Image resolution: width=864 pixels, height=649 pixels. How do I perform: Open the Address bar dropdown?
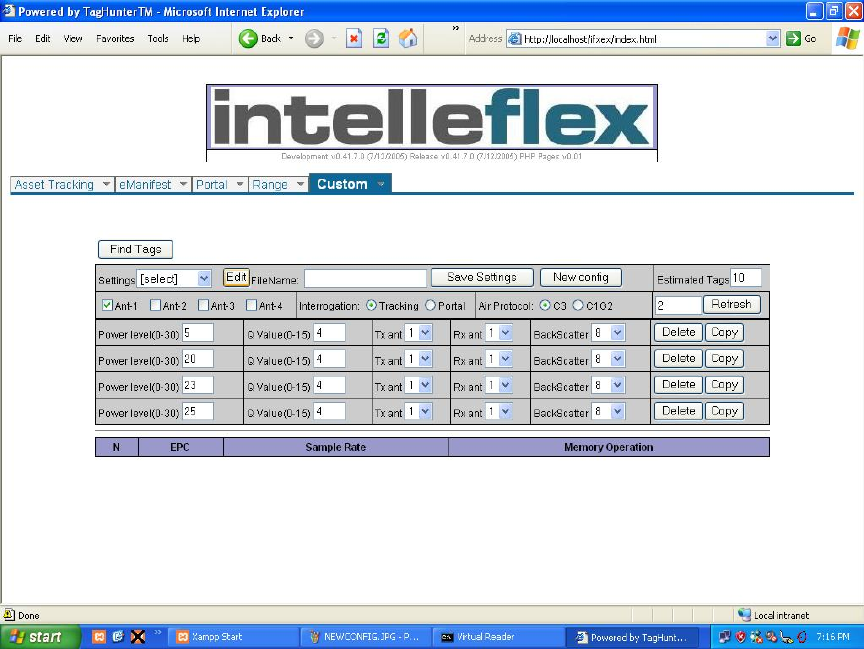click(773, 39)
